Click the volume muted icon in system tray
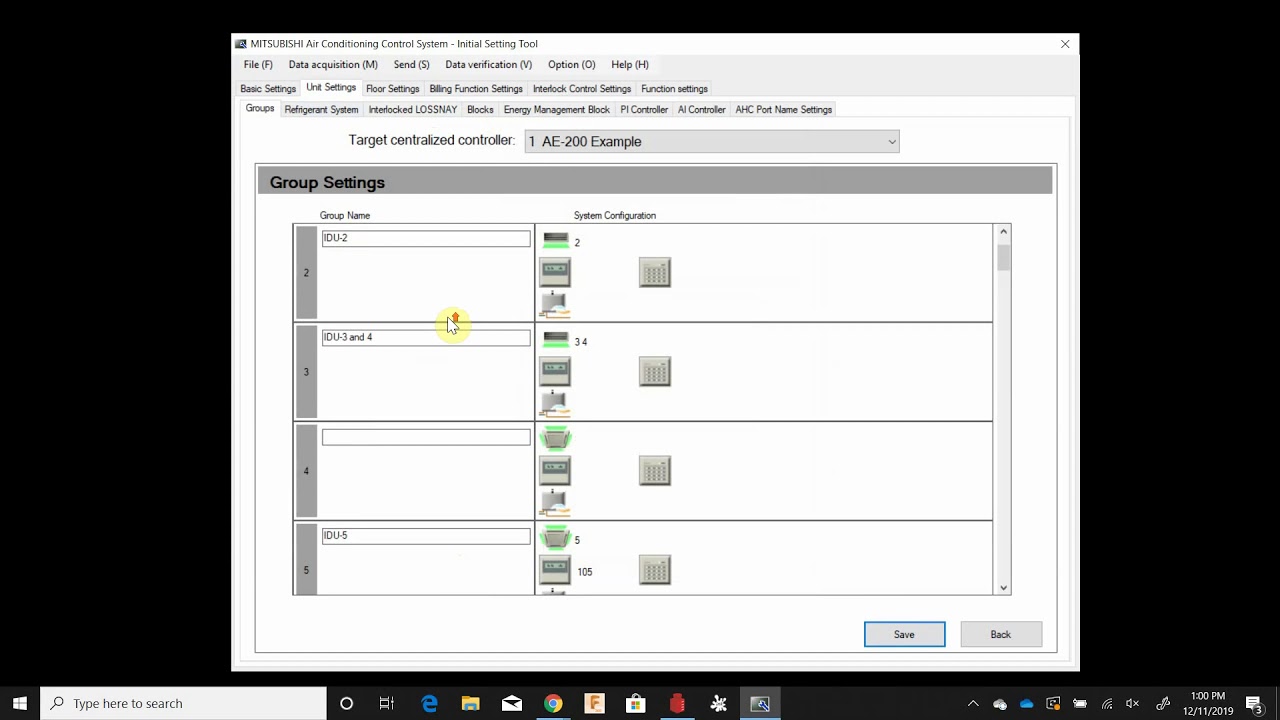Viewport: 1280px width, 720px height. (1132, 703)
